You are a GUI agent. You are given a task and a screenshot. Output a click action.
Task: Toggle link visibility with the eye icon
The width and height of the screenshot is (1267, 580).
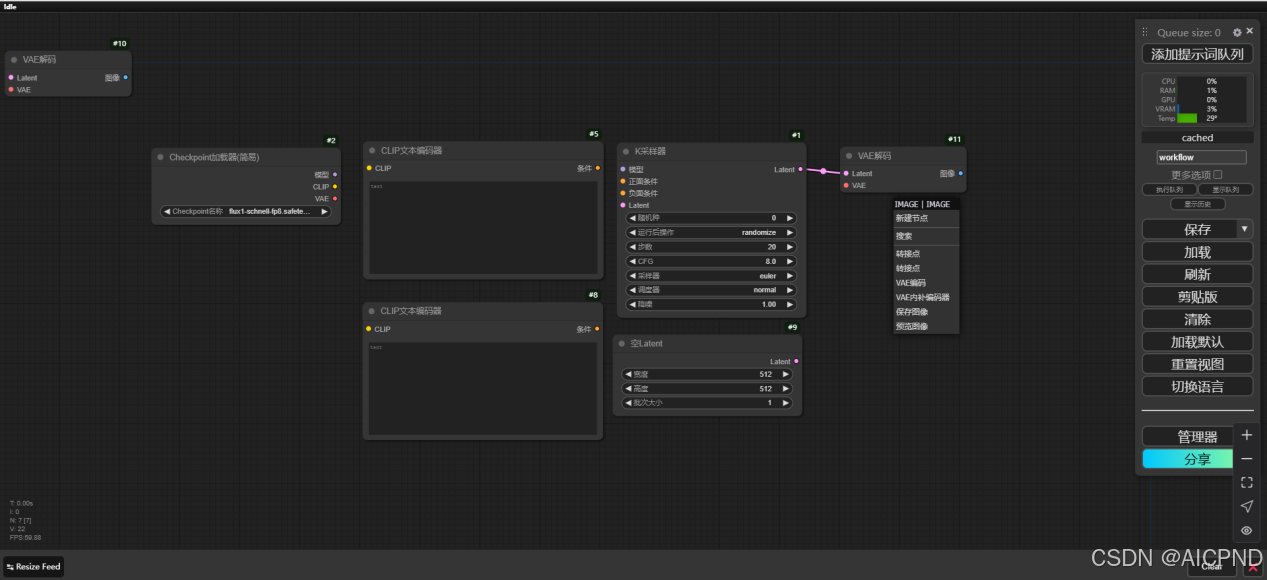pyautogui.click(x=1246, y=530)
